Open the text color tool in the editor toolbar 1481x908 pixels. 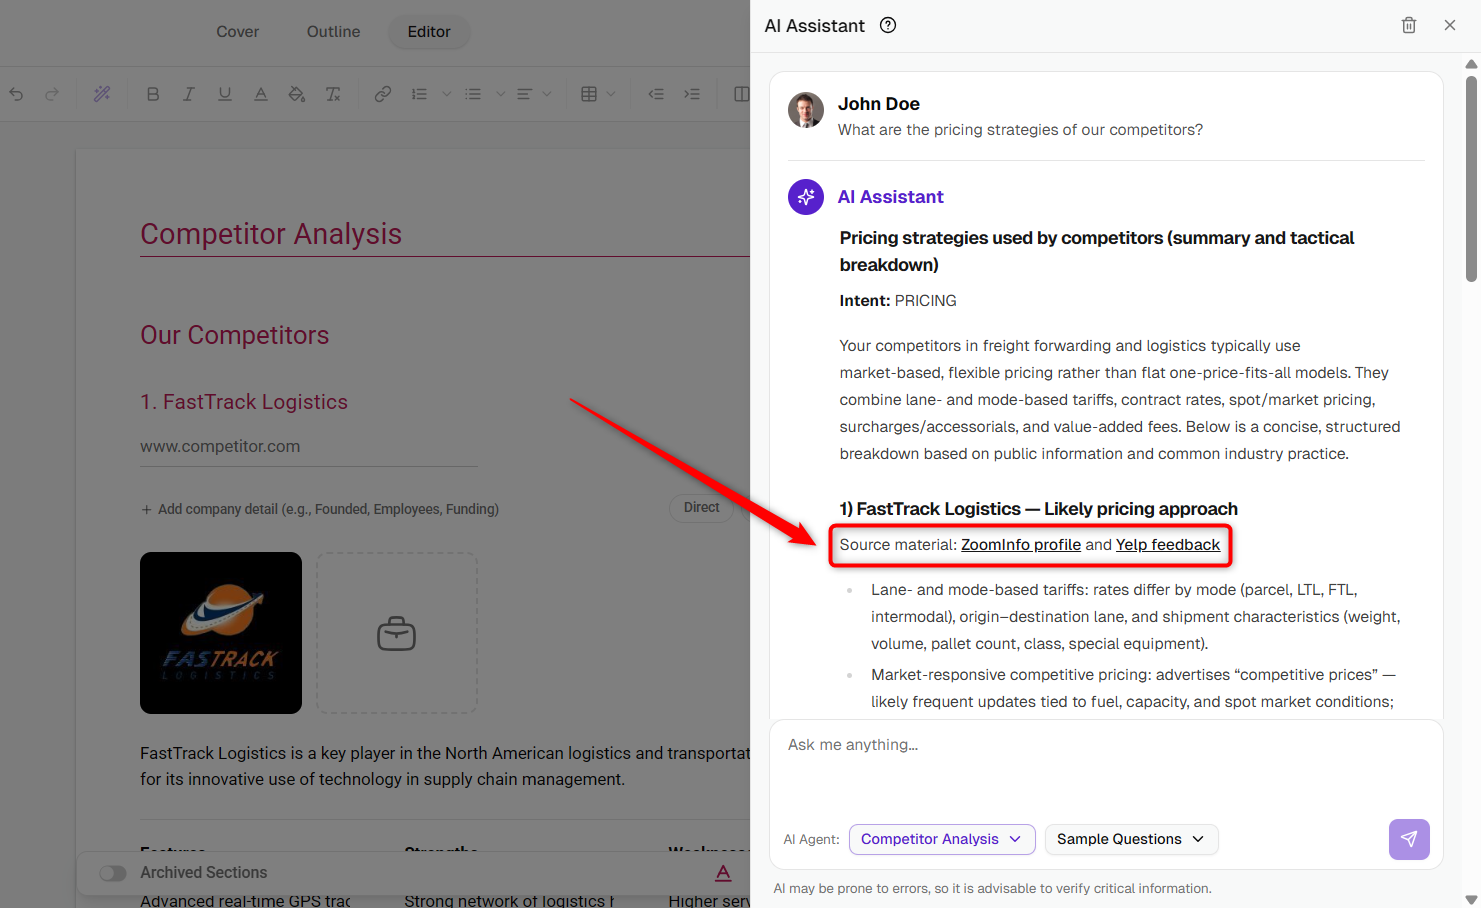tap(261, 94)
